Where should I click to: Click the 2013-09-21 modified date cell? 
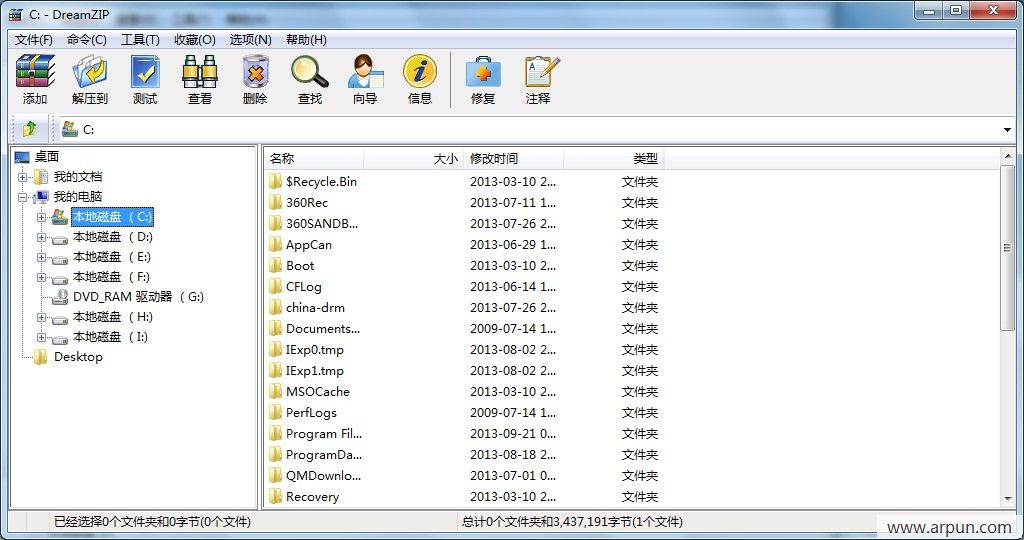point(513,434)
